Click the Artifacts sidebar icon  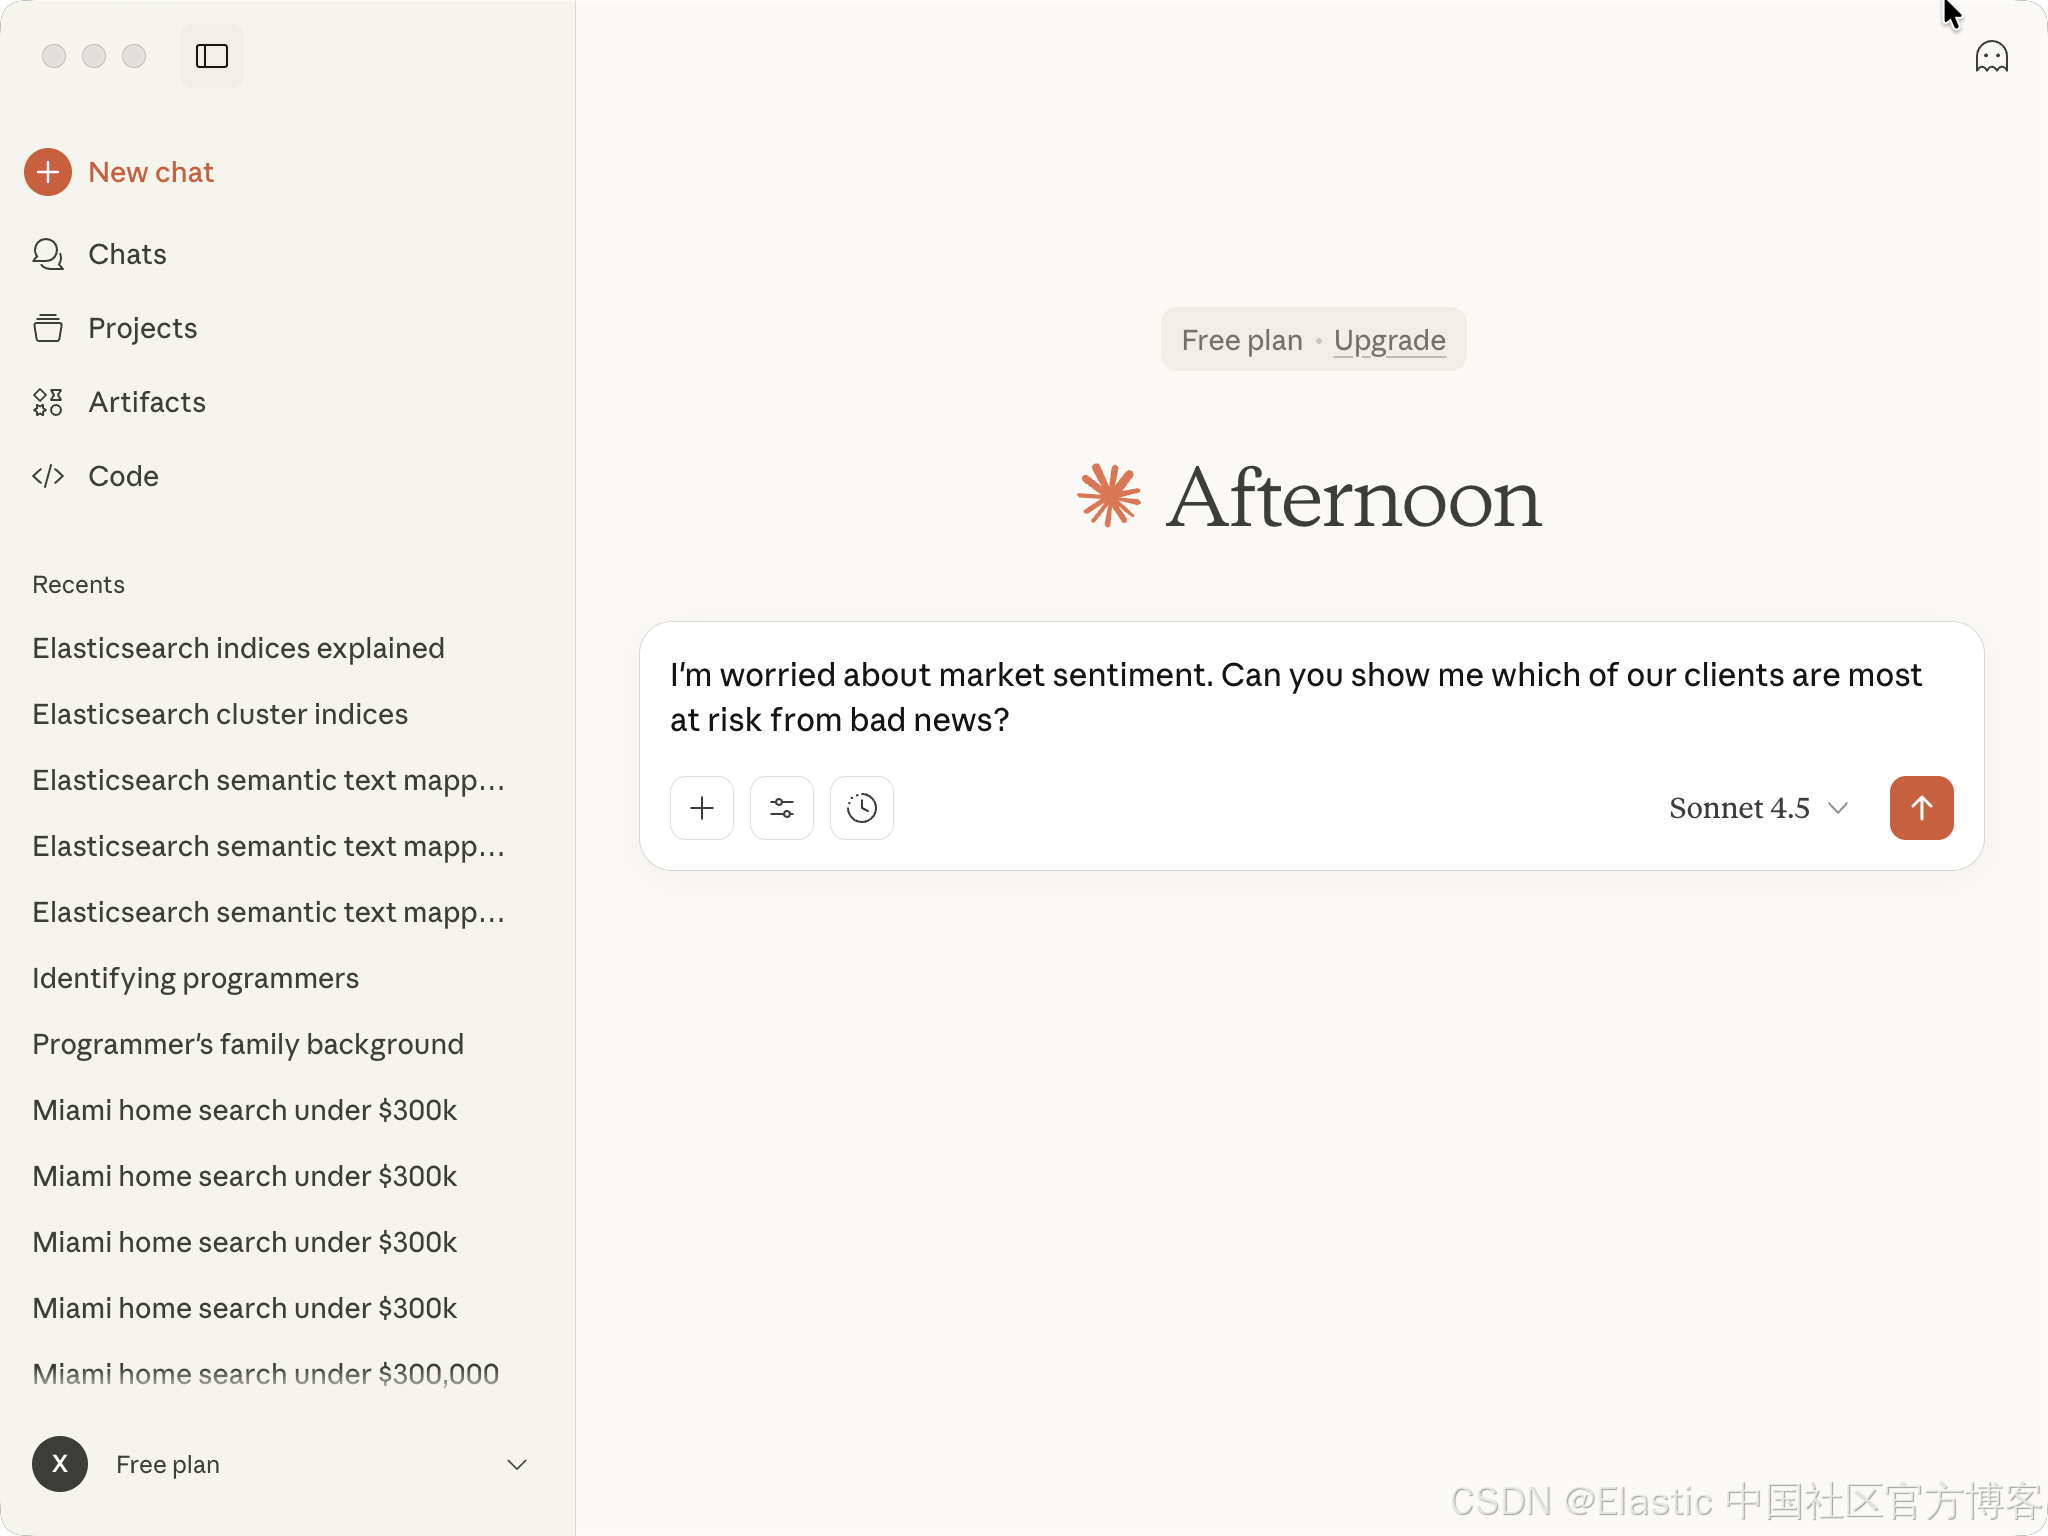click(48, 402)
